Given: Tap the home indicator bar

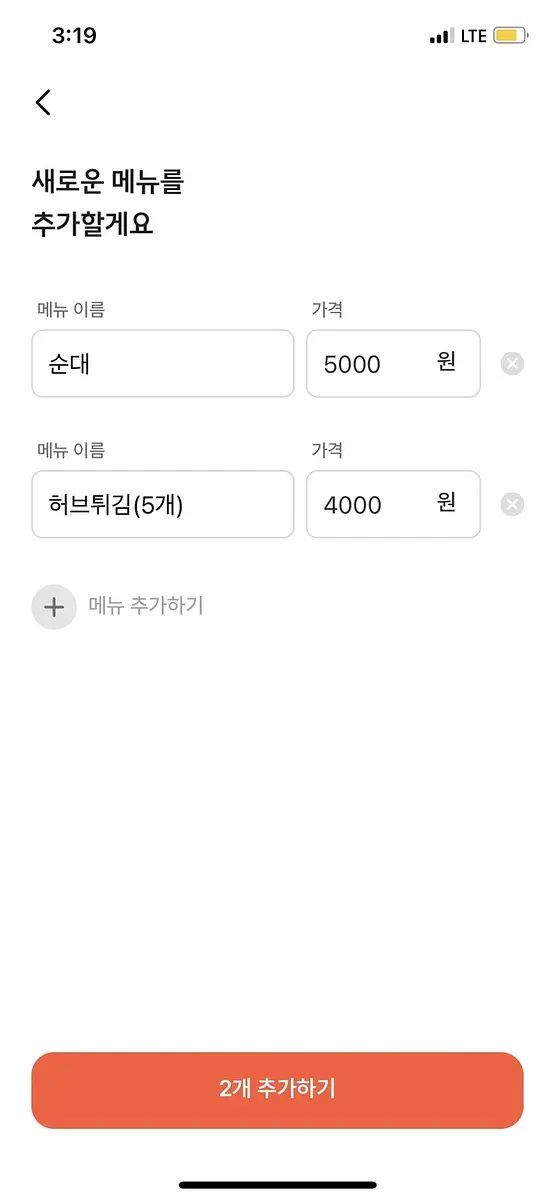Looking at the screenshot, I should (278, 1185).
